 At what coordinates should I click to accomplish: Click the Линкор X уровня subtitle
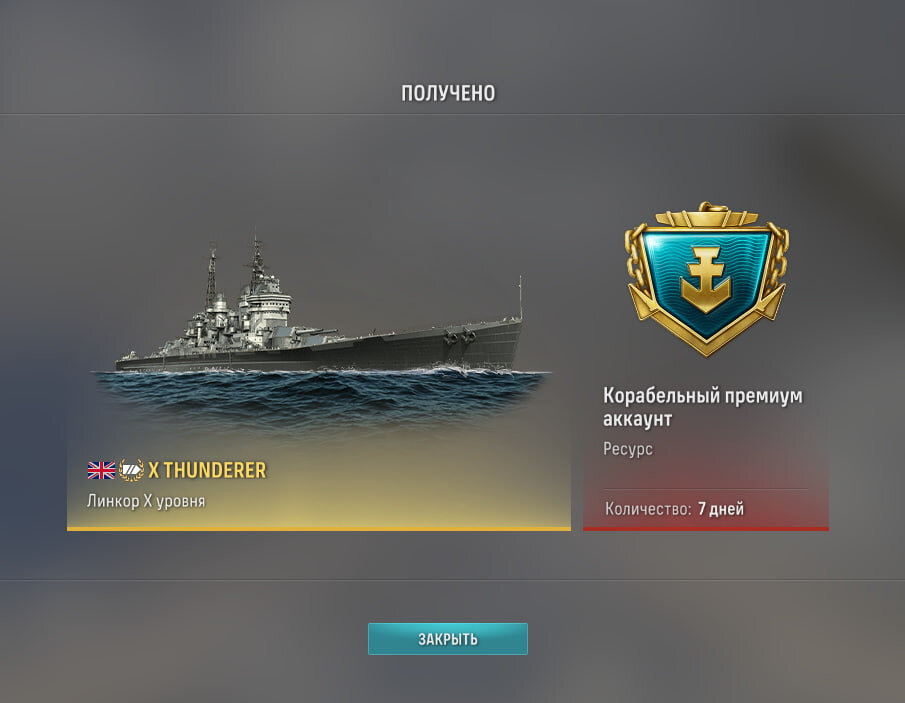pos(146,500)
